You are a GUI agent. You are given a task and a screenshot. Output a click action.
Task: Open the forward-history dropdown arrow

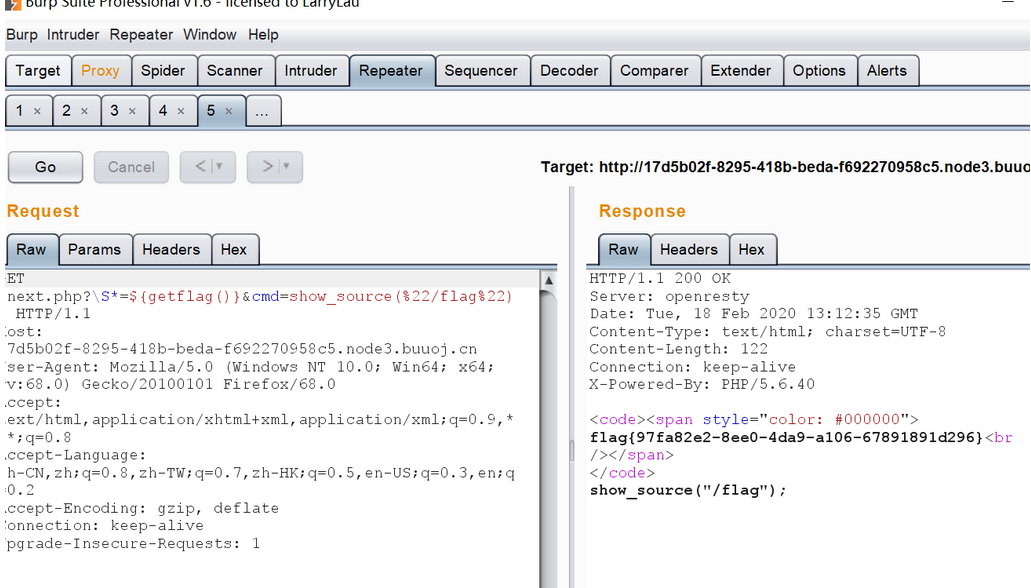[287, 167]
